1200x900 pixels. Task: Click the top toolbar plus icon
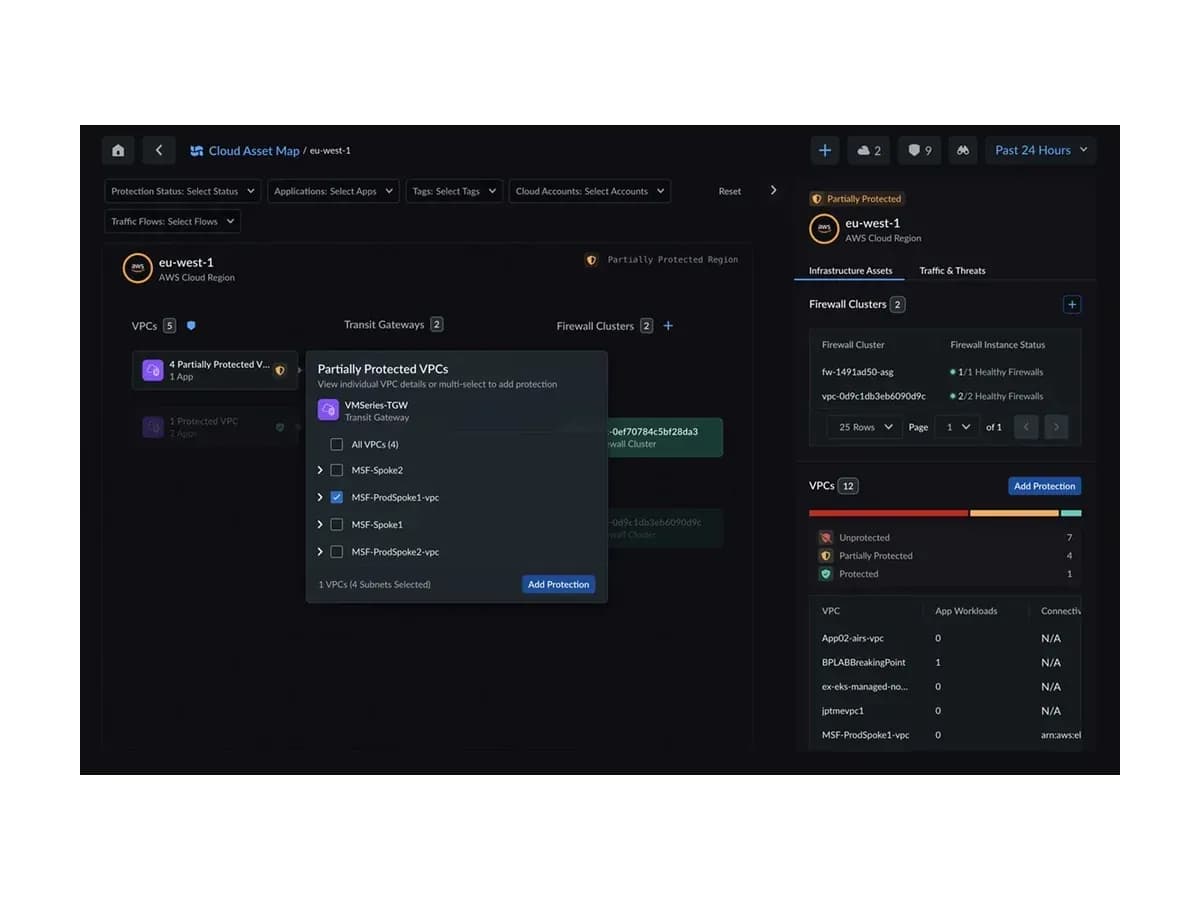[825, 150]
